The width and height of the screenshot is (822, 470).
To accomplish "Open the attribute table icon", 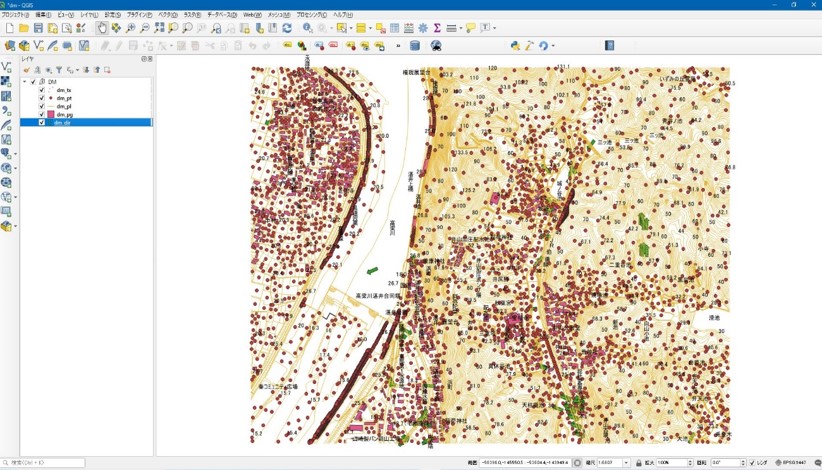I will tap(394, 28).
